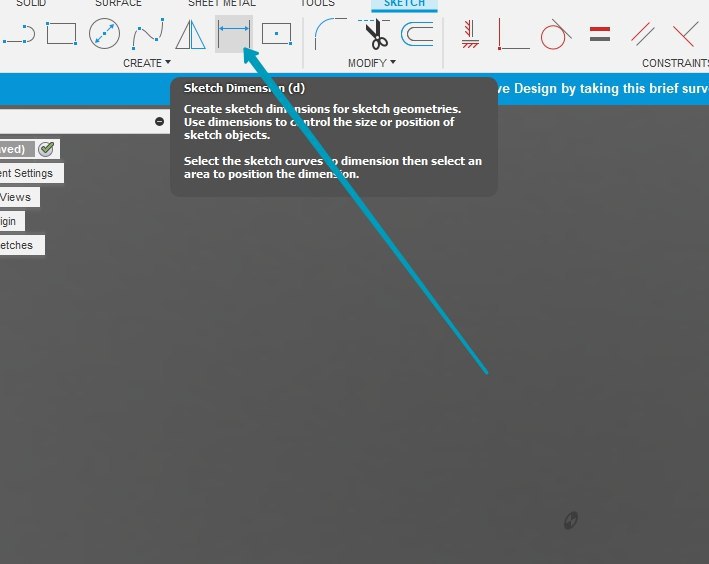Image resolution: width=709 pixels, height=564 pixels.
Task: Select the Rectangle sketch tool
Action: point(61,33)
